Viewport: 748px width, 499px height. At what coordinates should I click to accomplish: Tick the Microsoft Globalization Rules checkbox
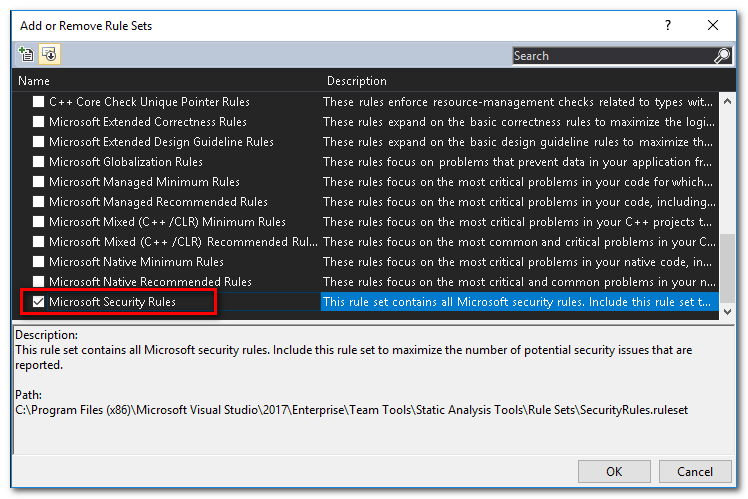coord(39,162)
